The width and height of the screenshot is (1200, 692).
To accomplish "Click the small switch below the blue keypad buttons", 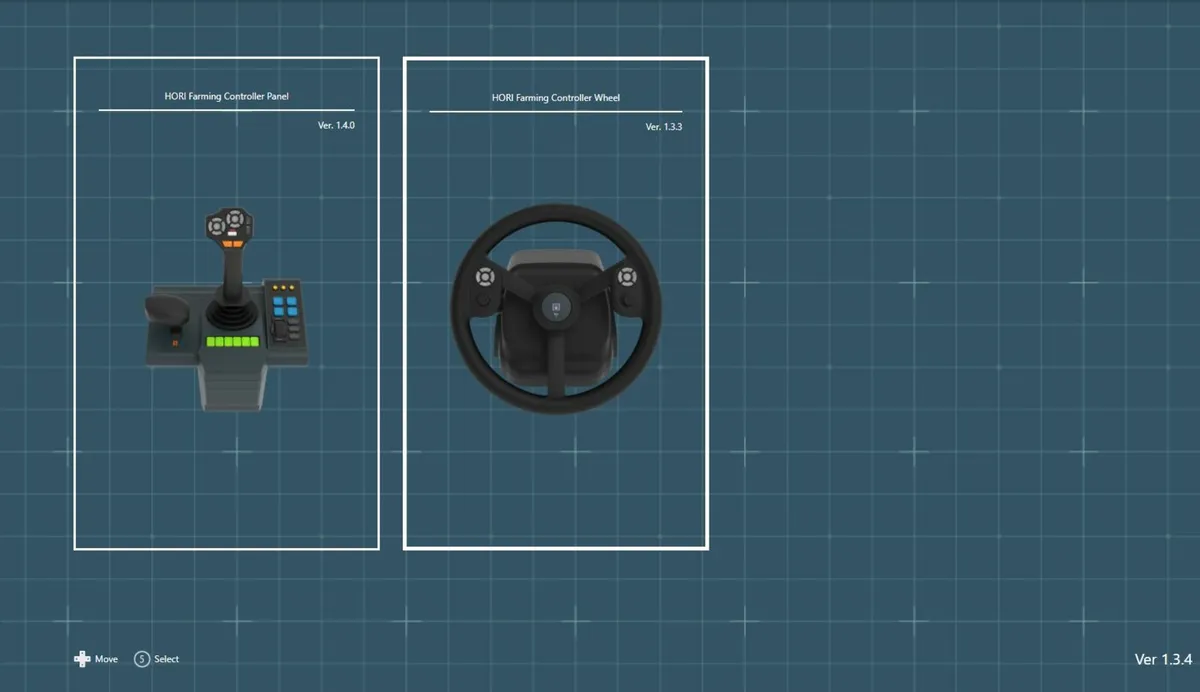I will (x=279, y=329).
